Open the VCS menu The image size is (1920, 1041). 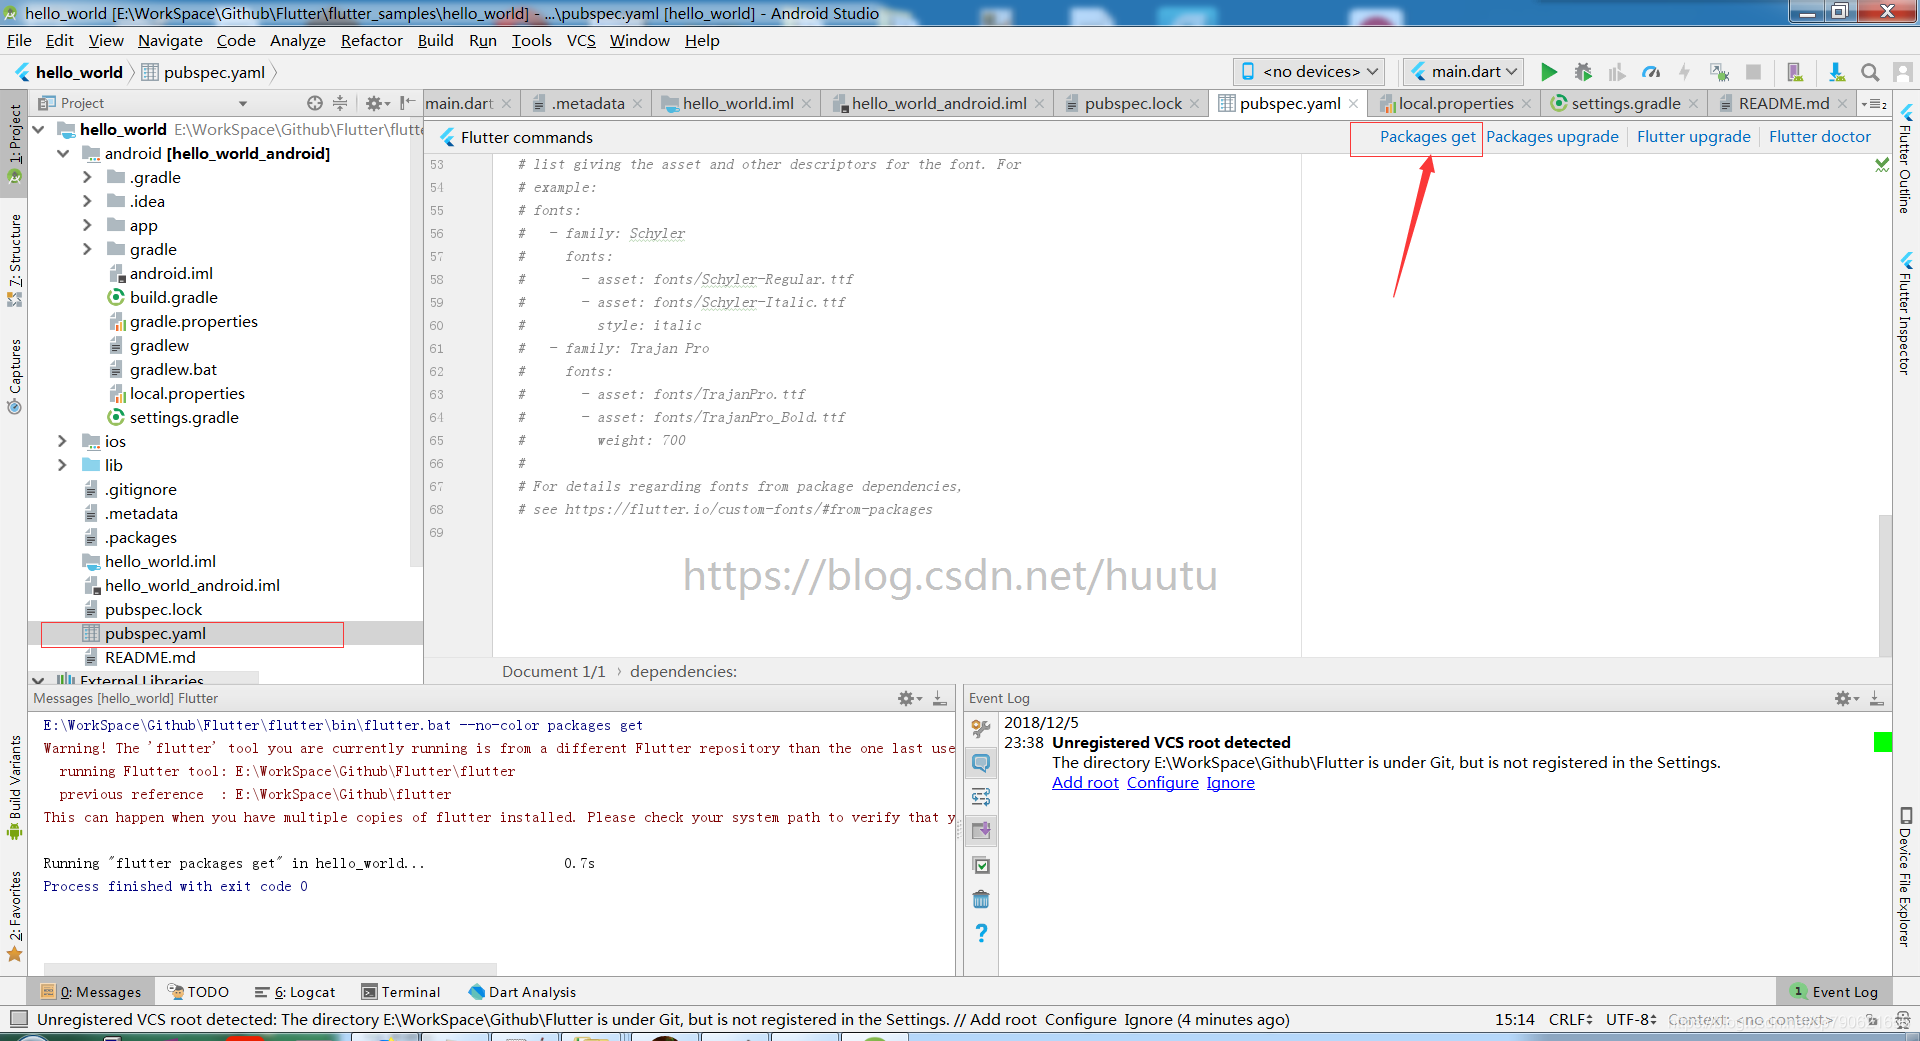pos(581,41)
